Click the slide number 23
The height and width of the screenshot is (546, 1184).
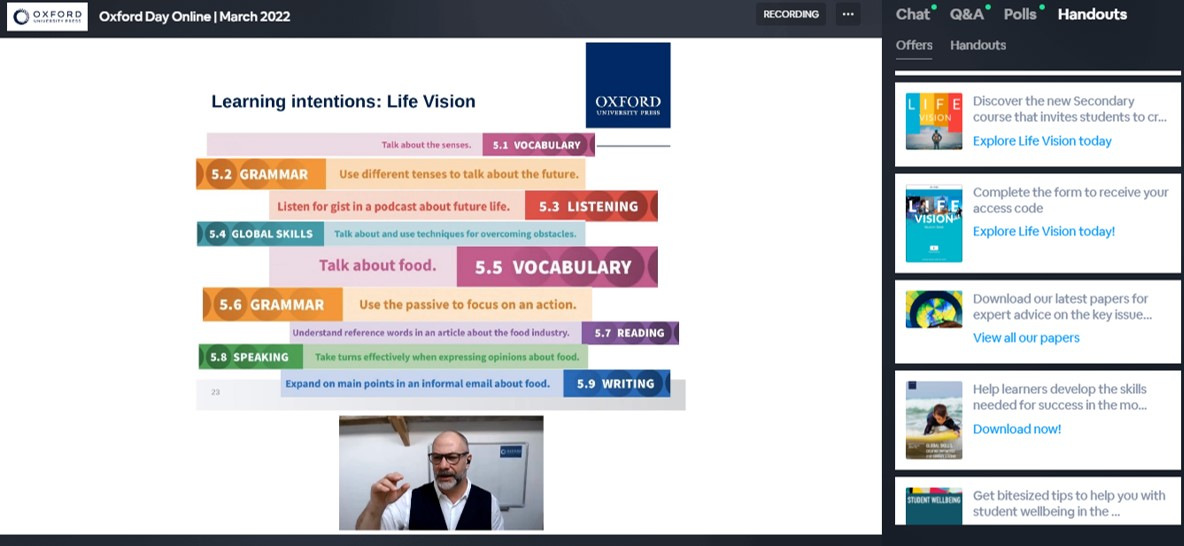click(215, 392)
